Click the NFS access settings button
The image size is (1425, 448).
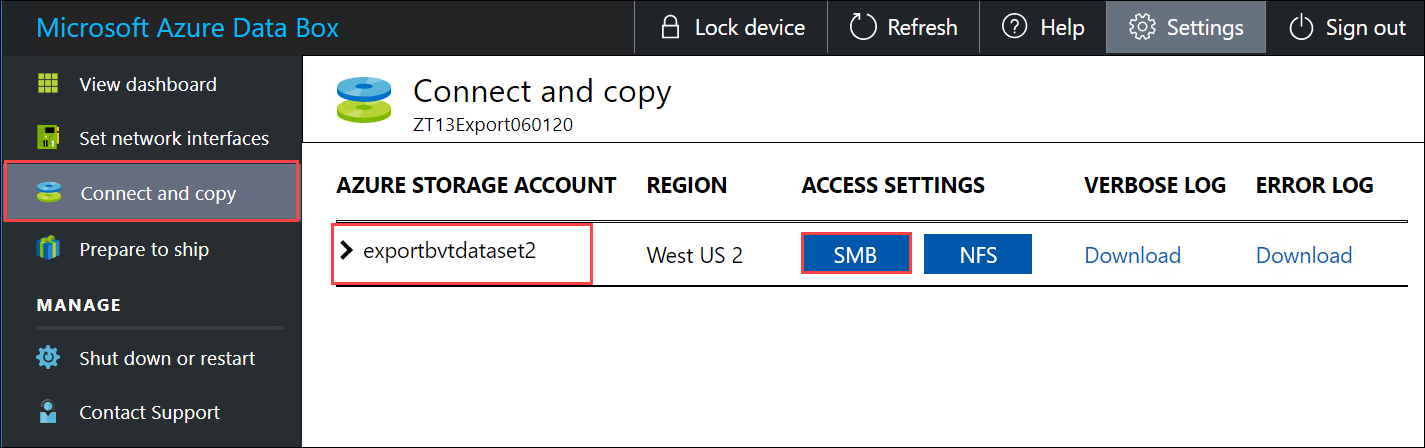click(977, 254)
